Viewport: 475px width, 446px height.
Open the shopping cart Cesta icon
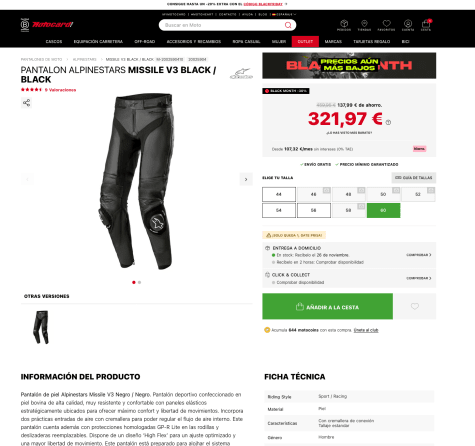[426, 25]
